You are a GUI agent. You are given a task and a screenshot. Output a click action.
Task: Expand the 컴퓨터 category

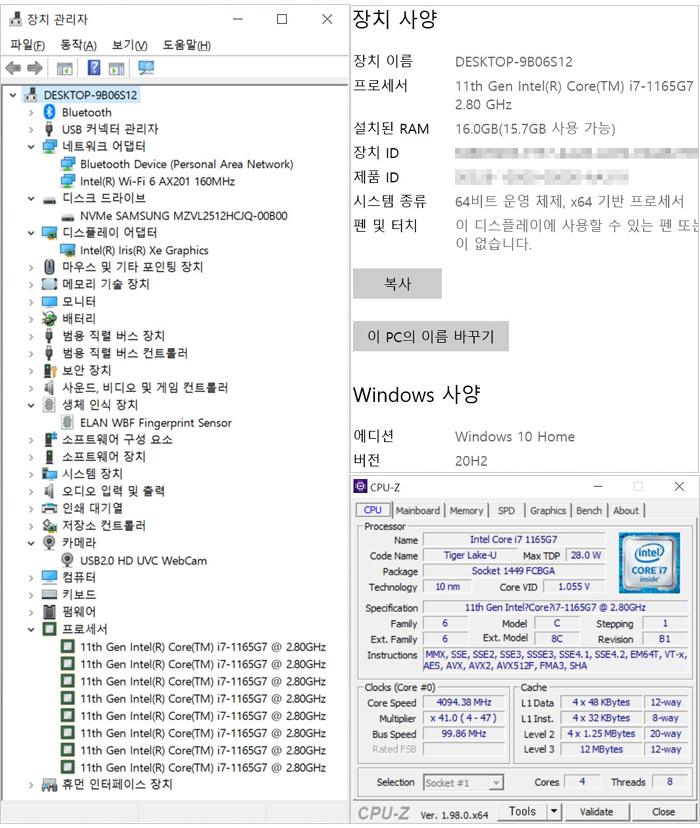coord(31,578)
